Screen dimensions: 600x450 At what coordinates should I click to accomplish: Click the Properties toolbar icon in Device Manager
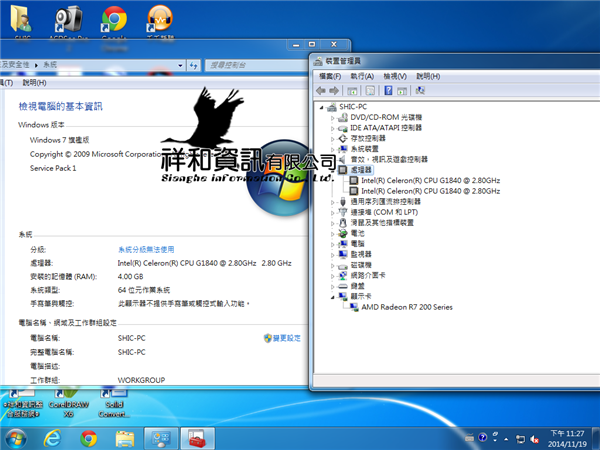pos(370,91)
